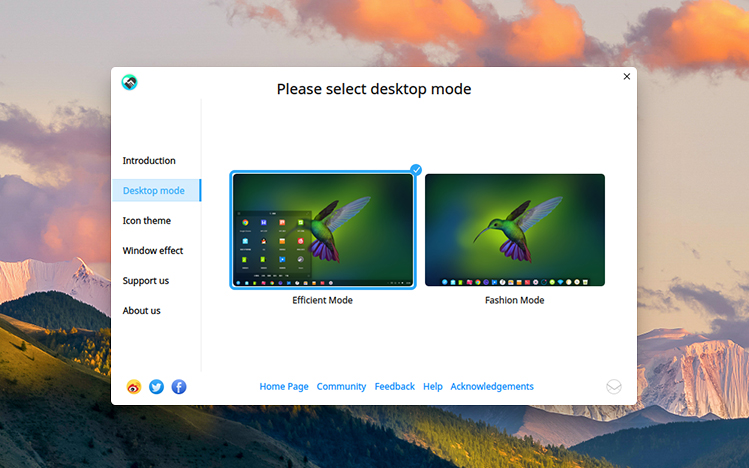Open the Window effect section

(x=153, y=251)
